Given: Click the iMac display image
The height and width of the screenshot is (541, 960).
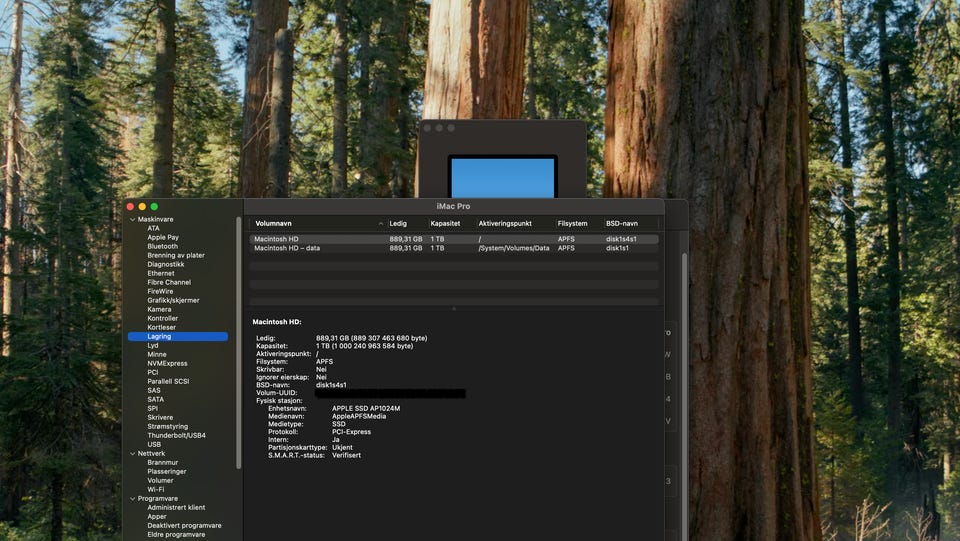Looking at the screenshot, I should pos(502,177).
